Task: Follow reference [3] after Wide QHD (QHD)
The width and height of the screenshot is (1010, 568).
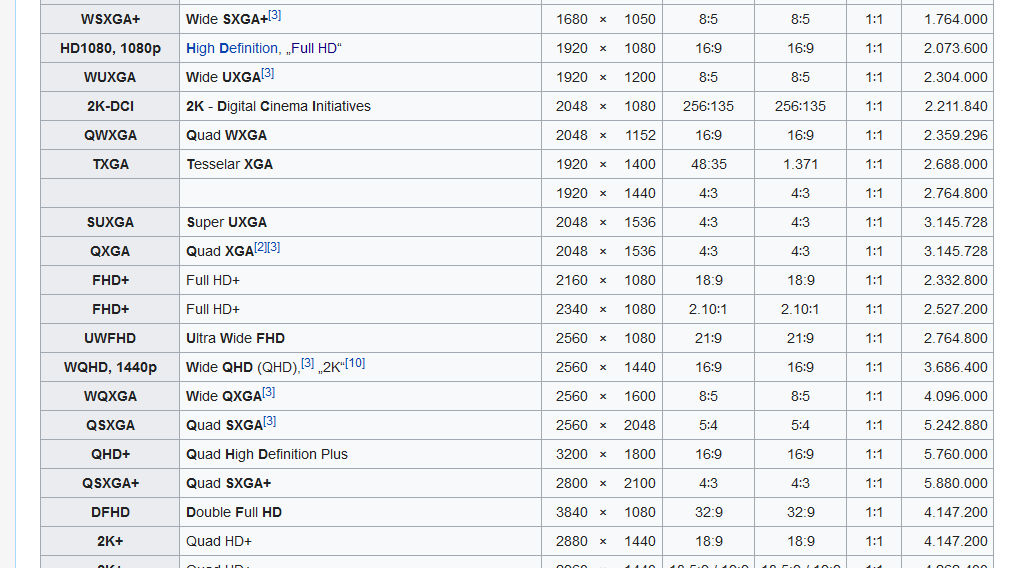Action: 307,363
